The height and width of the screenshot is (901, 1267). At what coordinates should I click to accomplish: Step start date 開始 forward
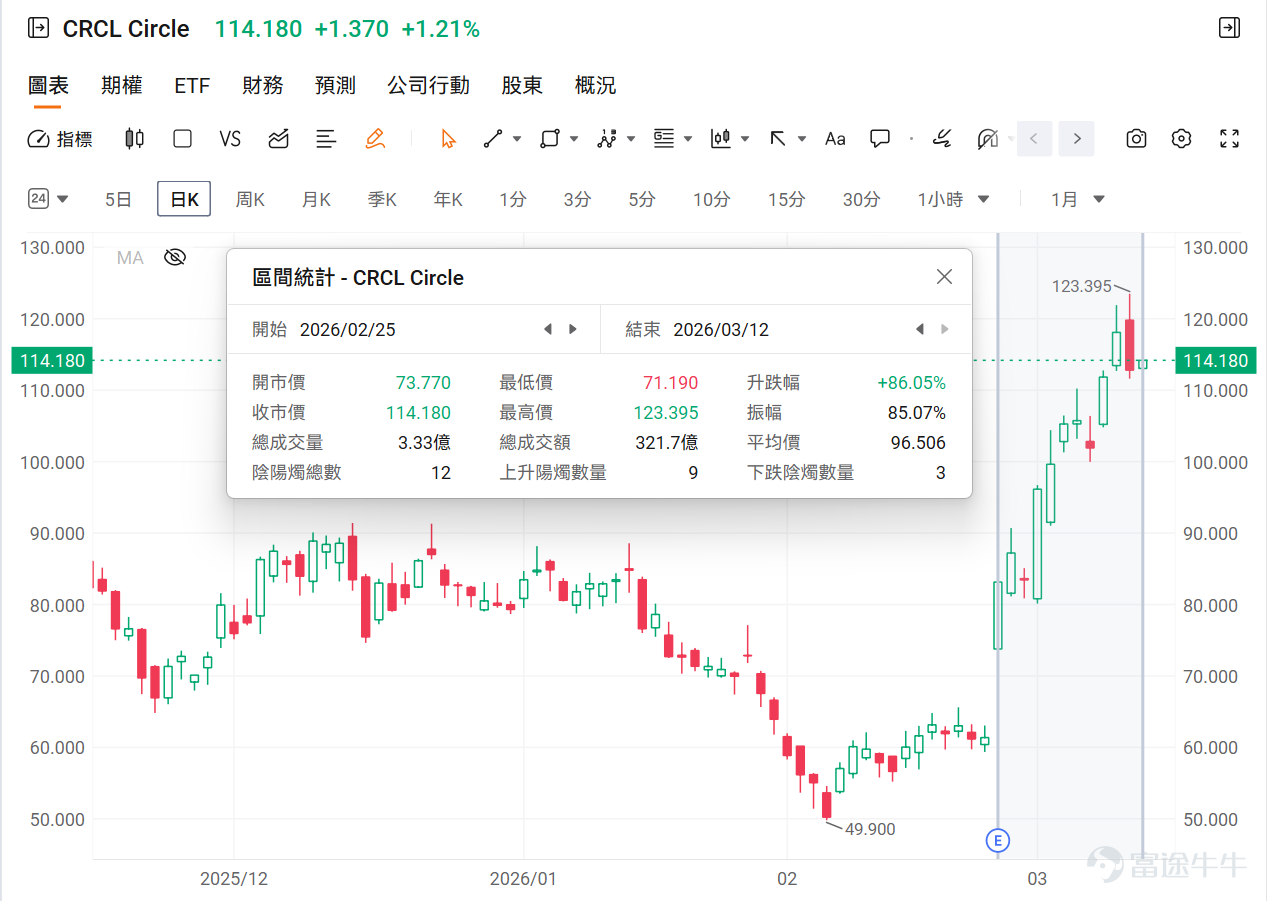click(573, 329)
